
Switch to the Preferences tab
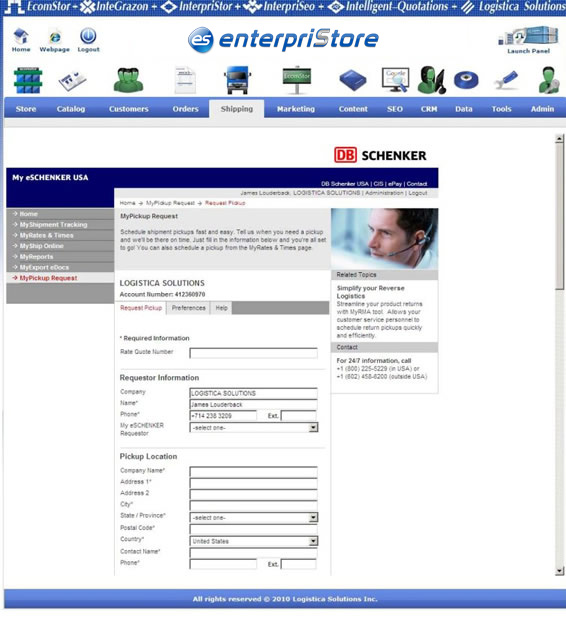coord(189,308)
